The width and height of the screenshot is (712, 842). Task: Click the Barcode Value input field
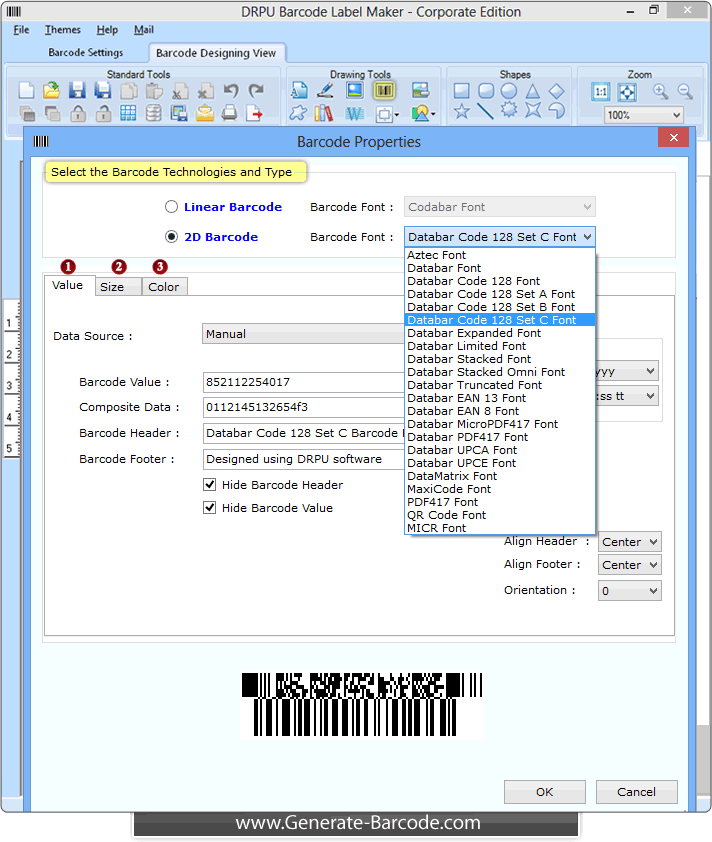[302, 382]
